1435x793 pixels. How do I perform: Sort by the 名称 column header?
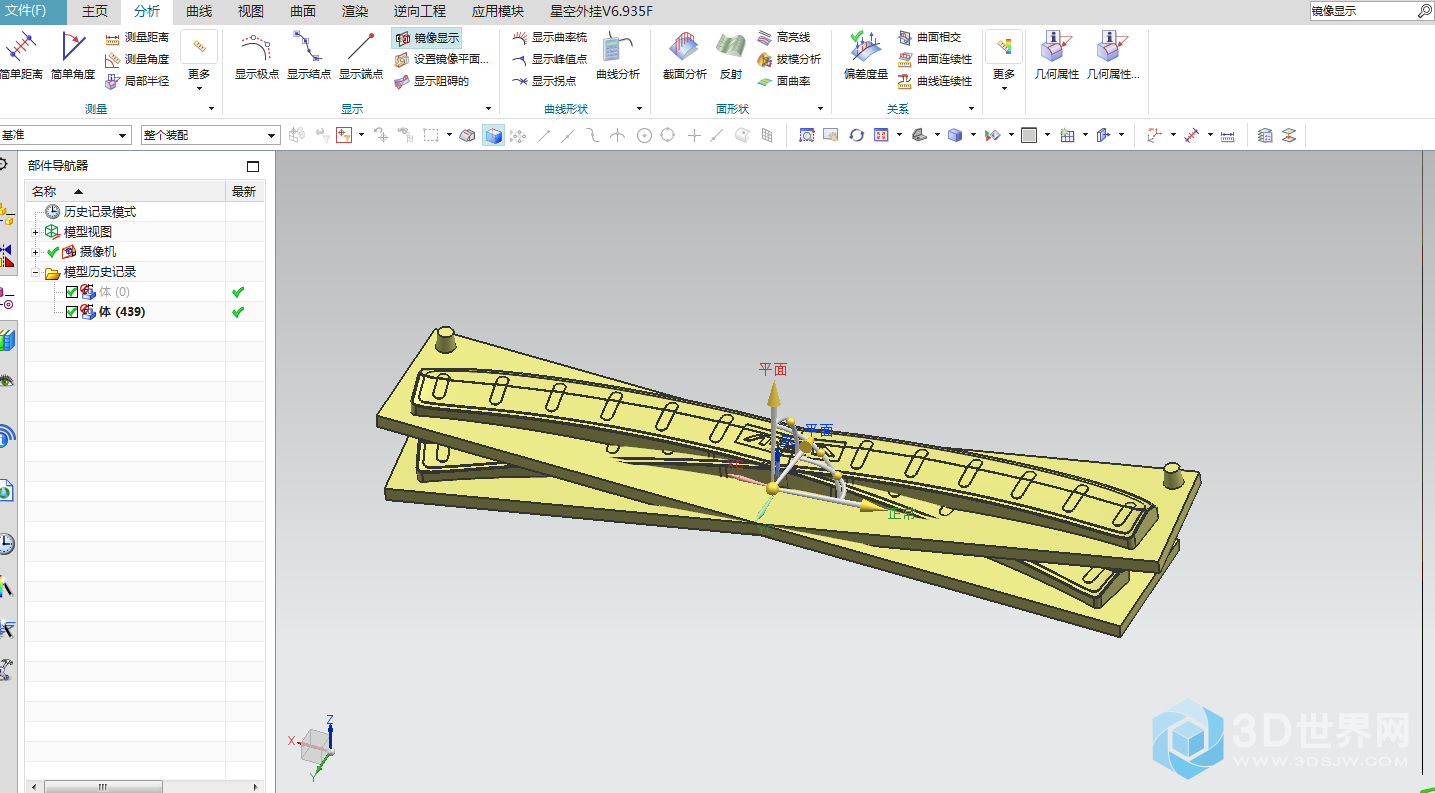click(125, 191)
